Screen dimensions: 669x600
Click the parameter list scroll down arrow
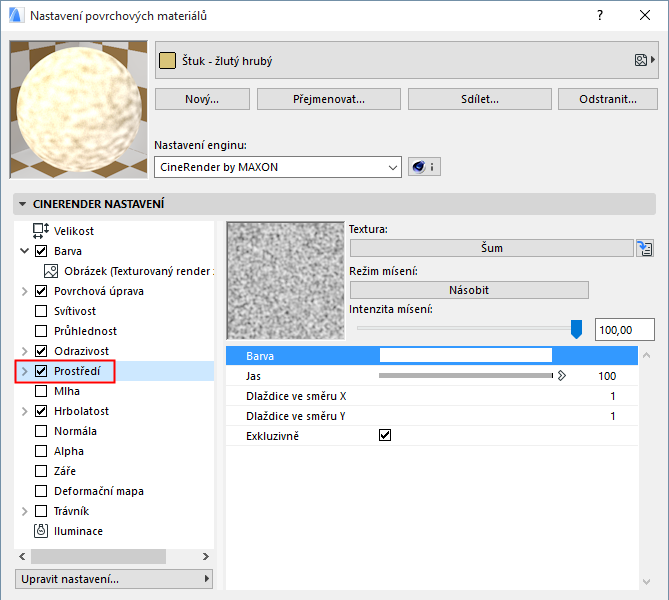click(646, 582)
